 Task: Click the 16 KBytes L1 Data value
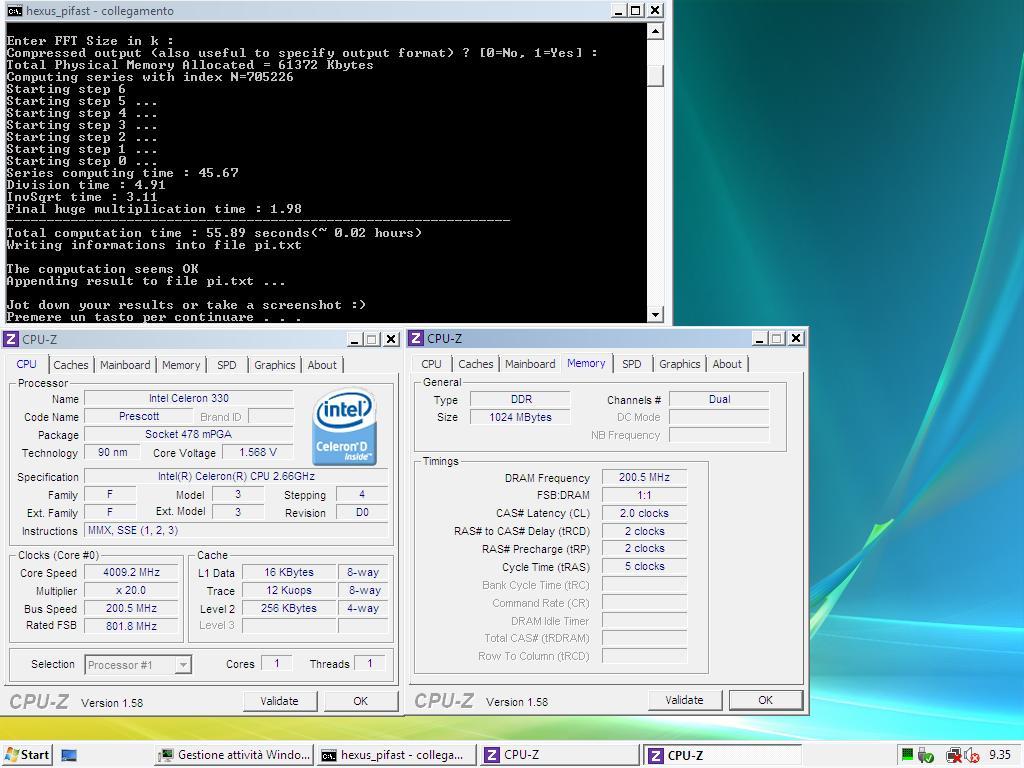[289, 572]
